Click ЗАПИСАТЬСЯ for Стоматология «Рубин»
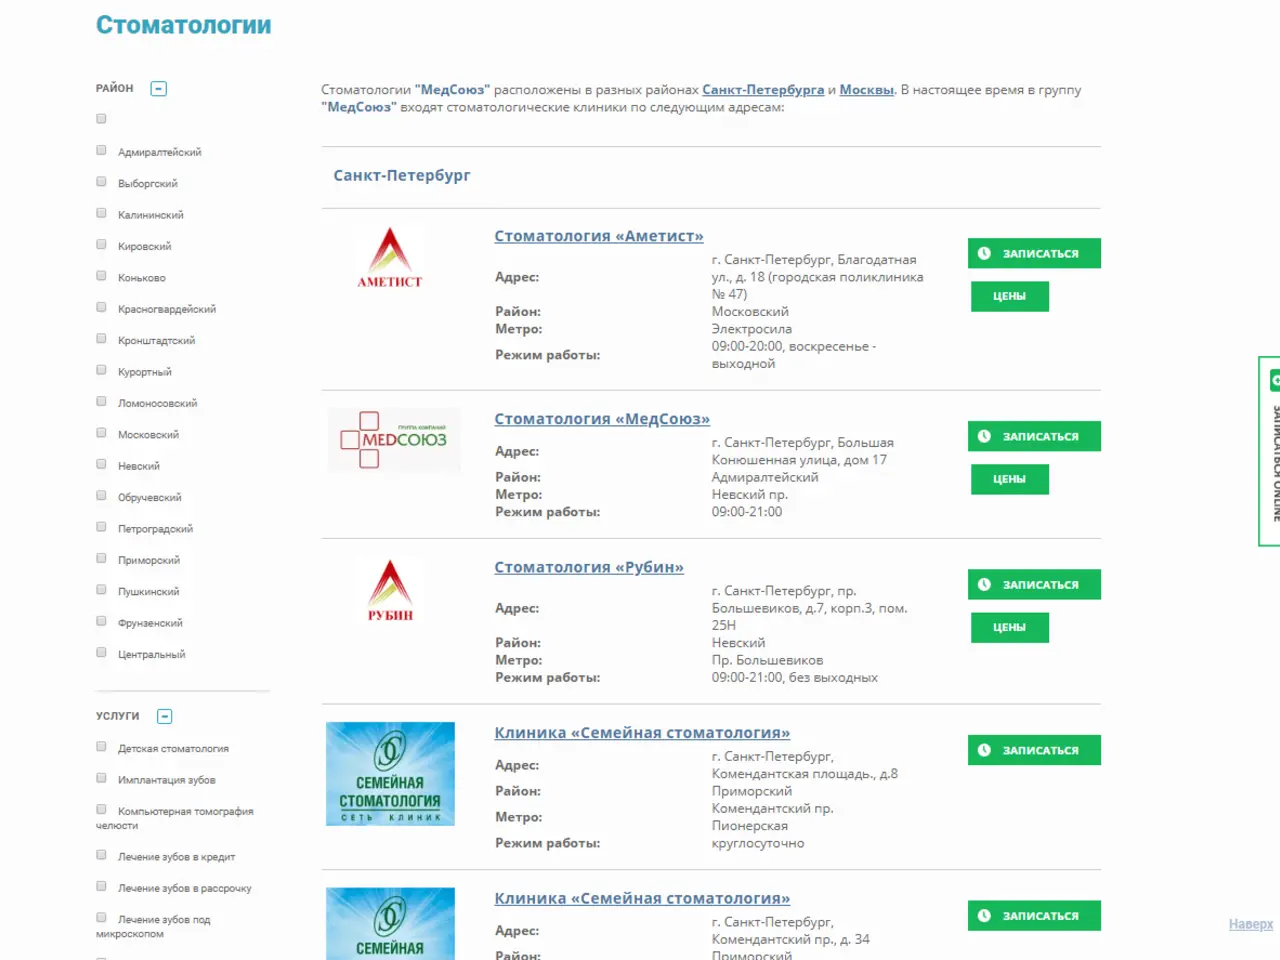Viewport: 1280px width, 960px height. point(1034,584)
